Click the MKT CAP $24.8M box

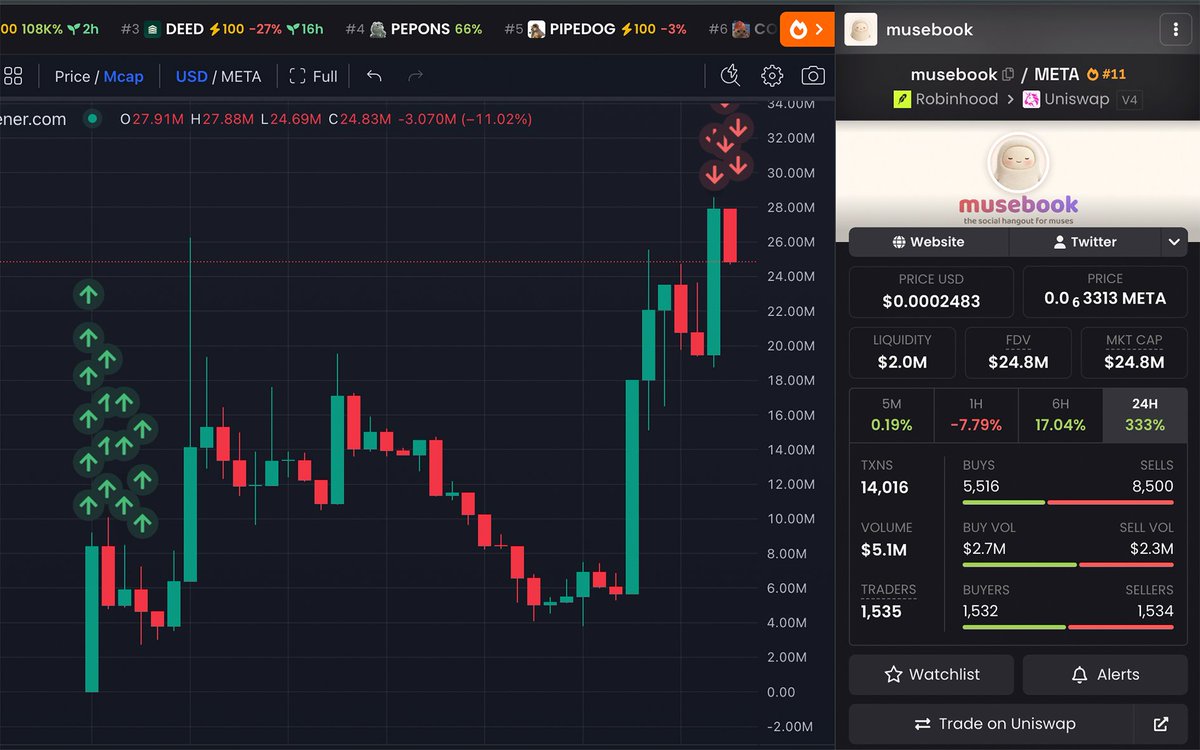1134,353
